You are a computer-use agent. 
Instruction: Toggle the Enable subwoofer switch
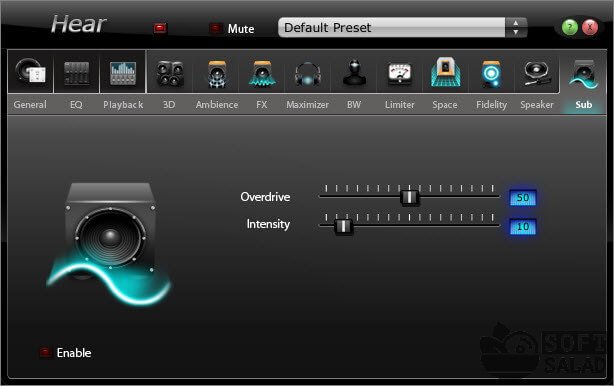click(45, 352)
